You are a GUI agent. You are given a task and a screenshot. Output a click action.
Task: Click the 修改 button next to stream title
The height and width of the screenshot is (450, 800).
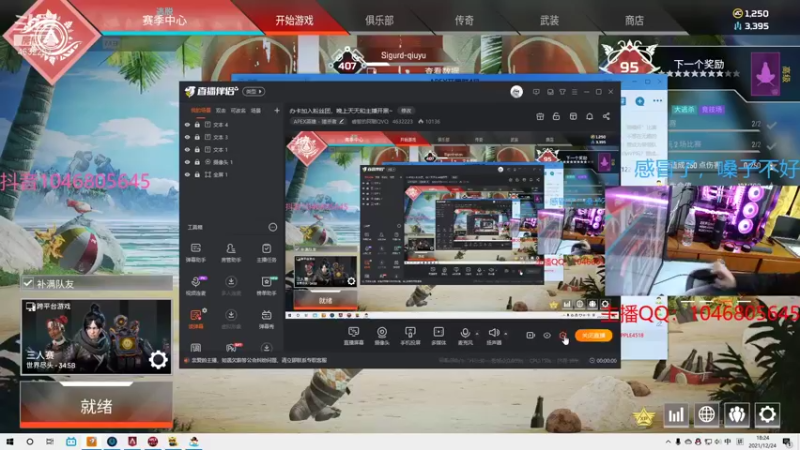point(406,110)
